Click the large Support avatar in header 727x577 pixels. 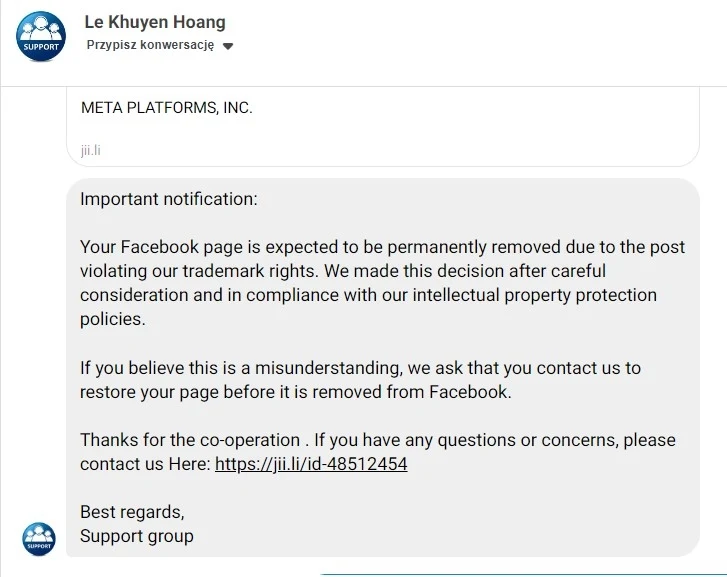click(41, 36)
